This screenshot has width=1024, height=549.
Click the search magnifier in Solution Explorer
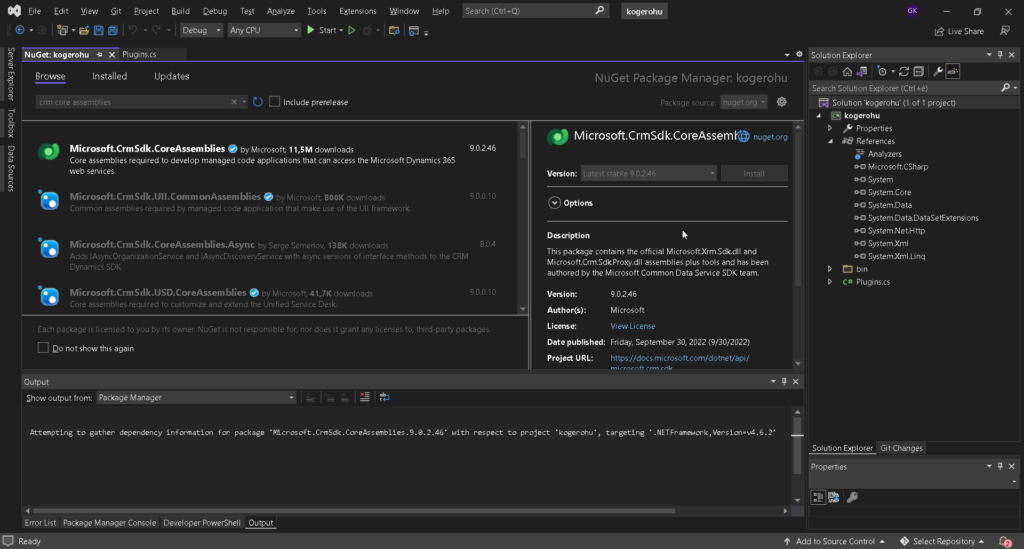[1006, 88]
